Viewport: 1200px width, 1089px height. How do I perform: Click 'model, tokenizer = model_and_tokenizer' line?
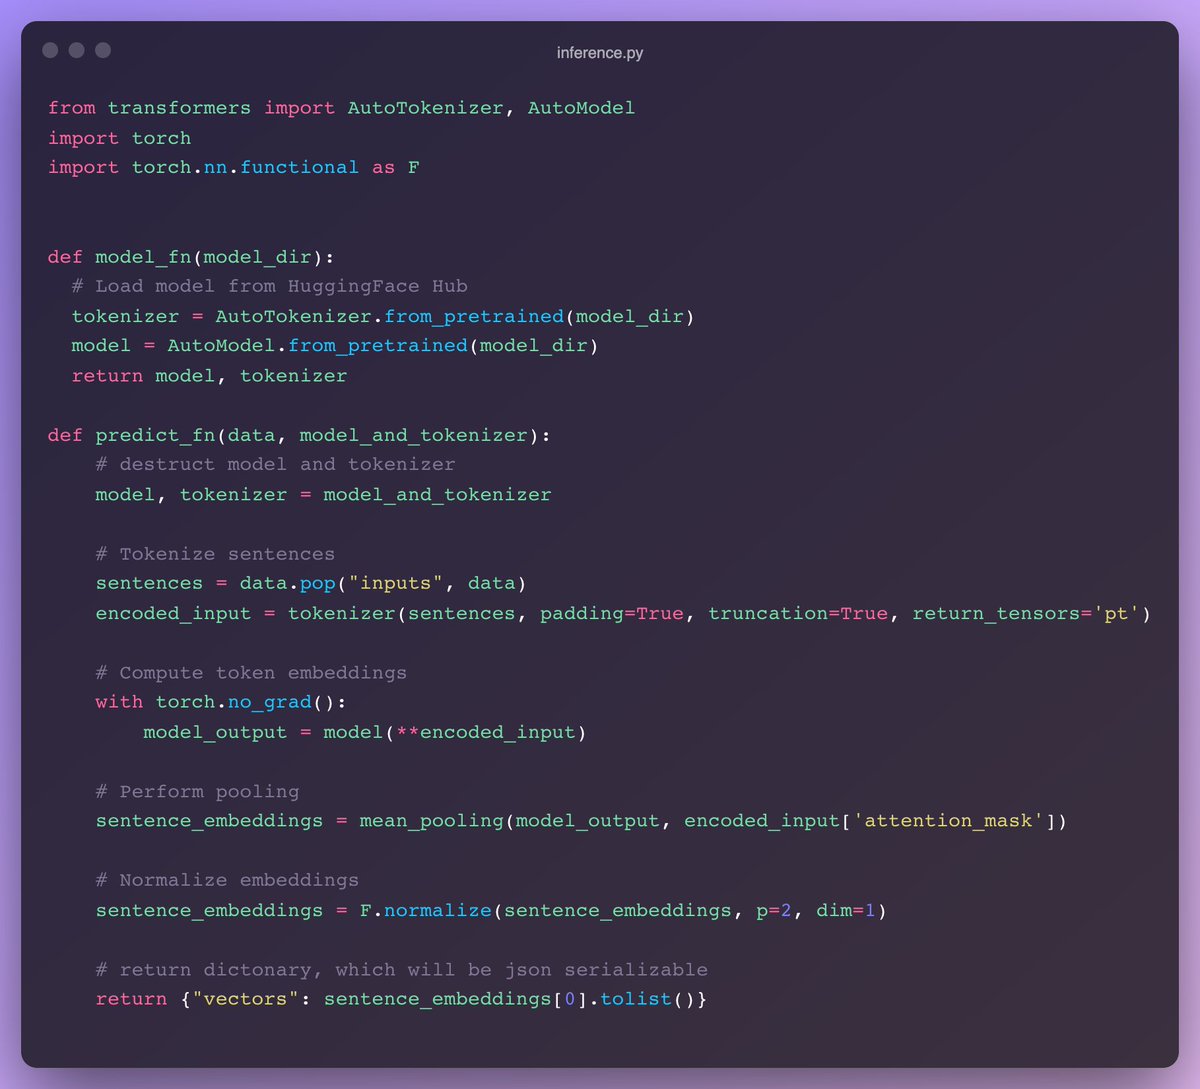323,495
